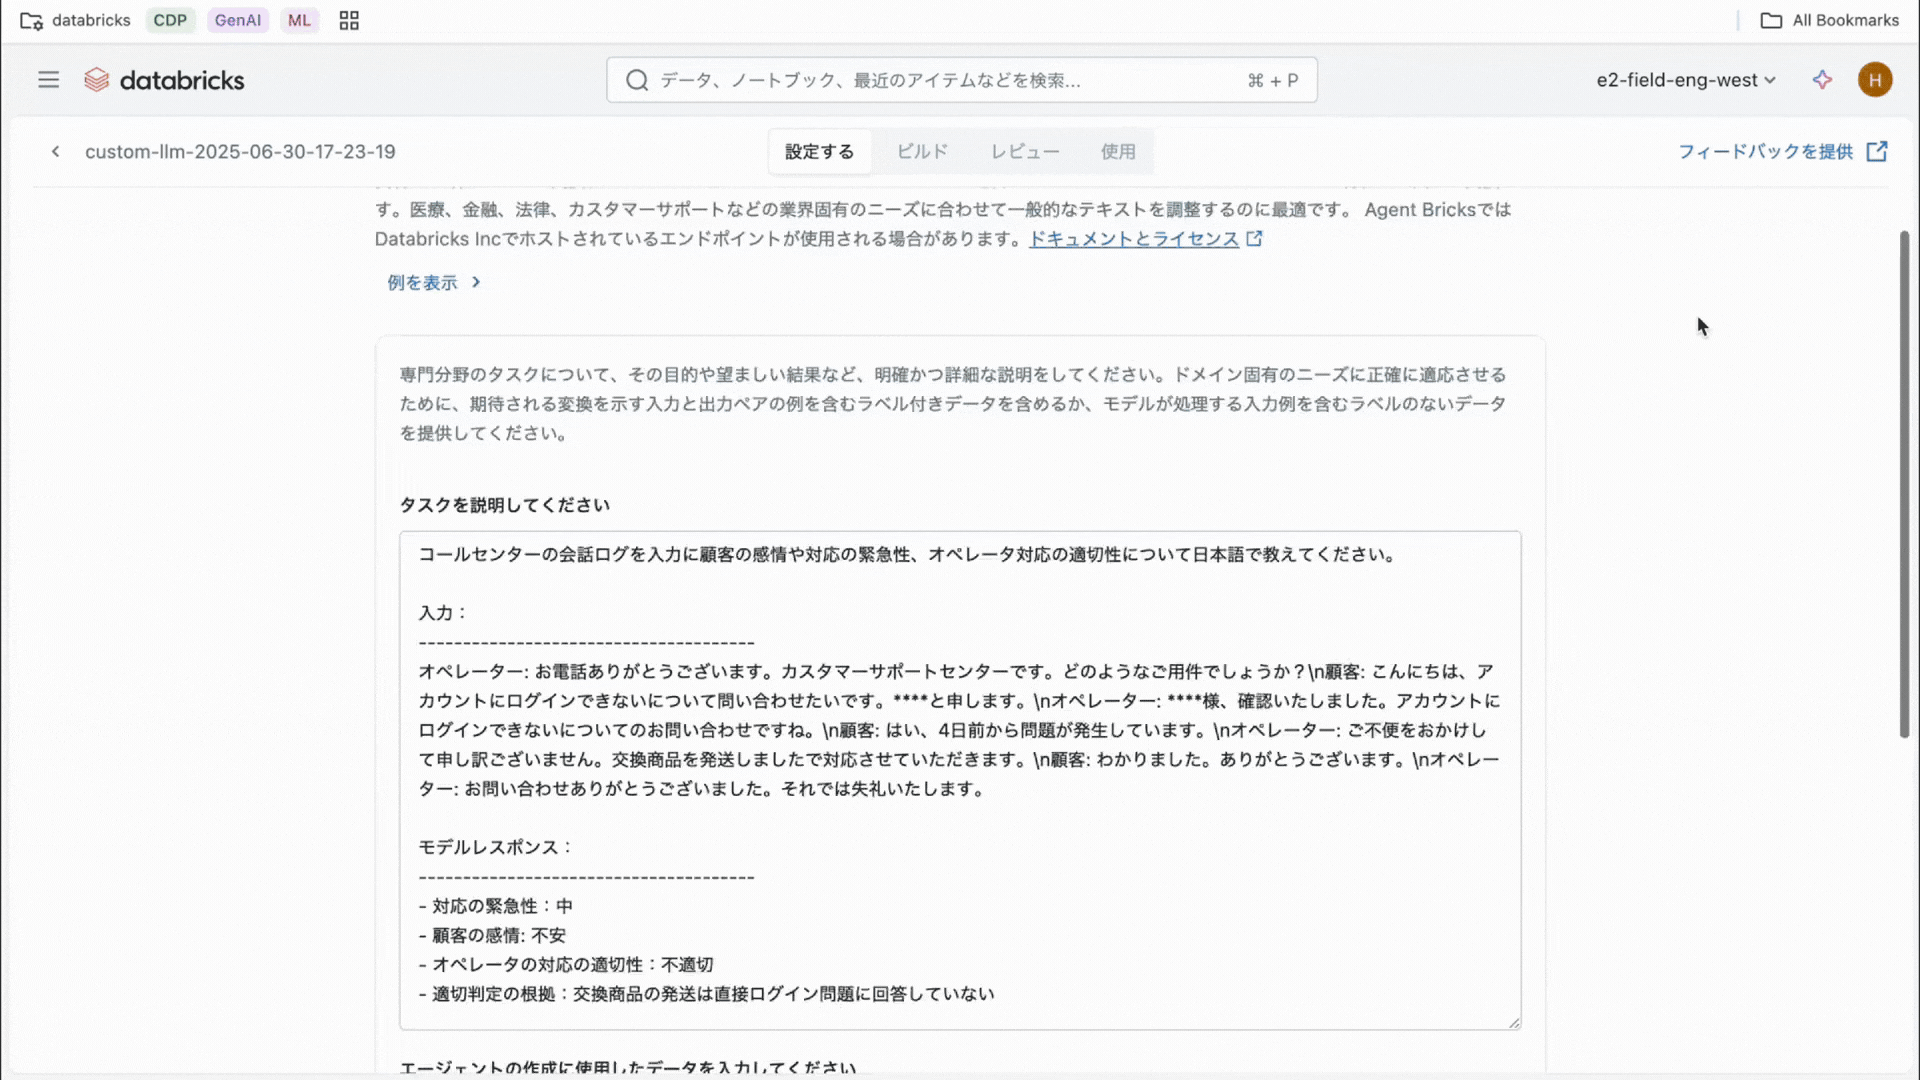Switch to the ビルド tab

921,152
